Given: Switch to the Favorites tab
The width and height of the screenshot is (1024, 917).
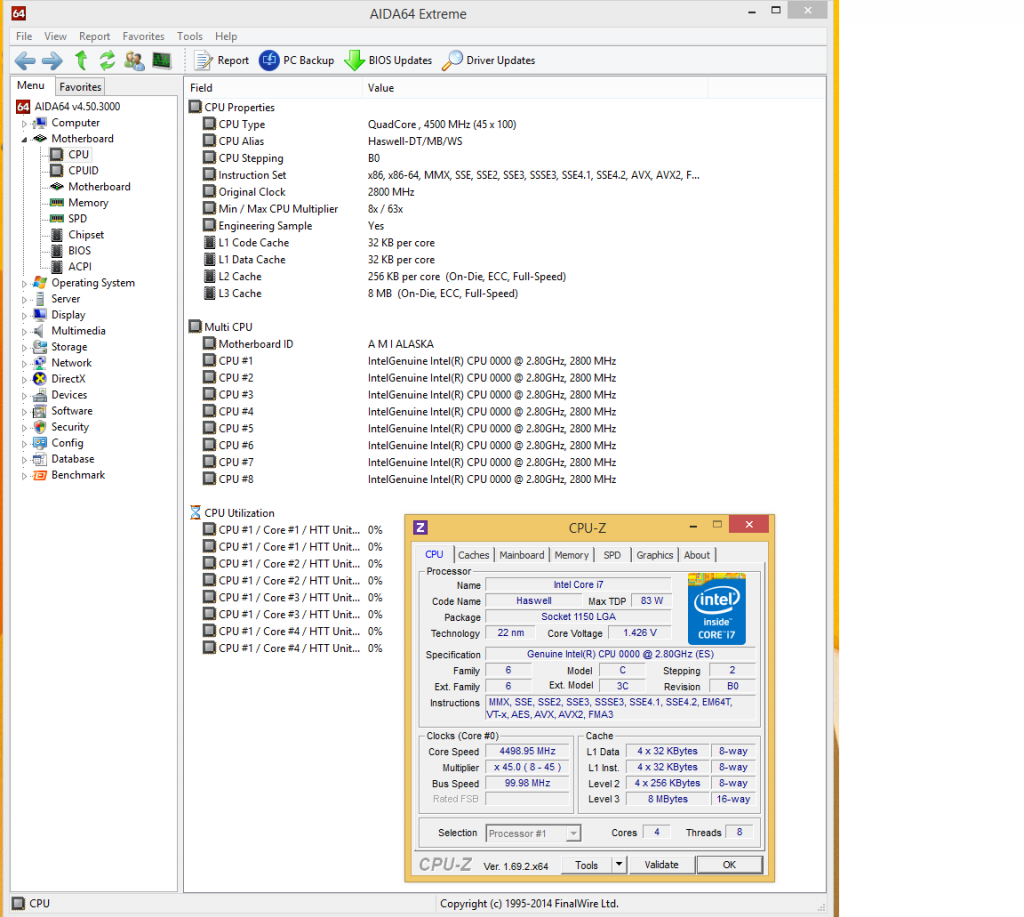Looking at the screenshot, I should point(79,87).
